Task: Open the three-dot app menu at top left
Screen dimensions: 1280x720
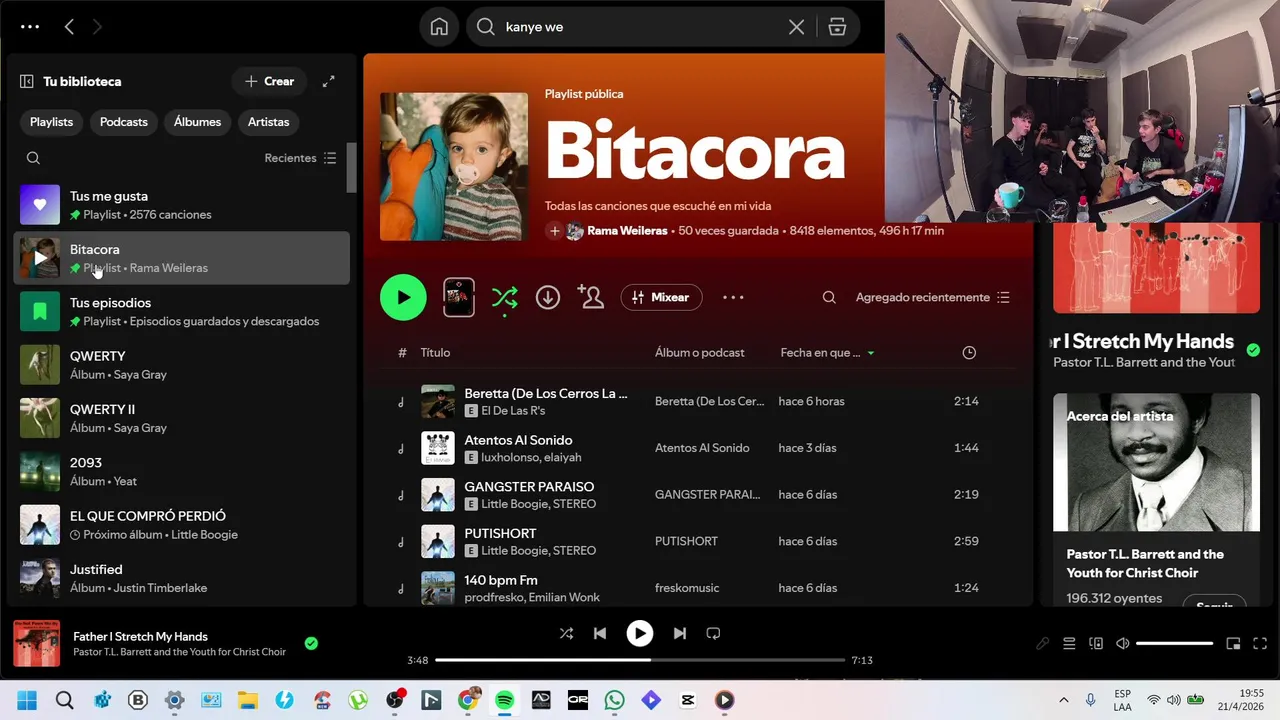Action: tap(30, 27)
